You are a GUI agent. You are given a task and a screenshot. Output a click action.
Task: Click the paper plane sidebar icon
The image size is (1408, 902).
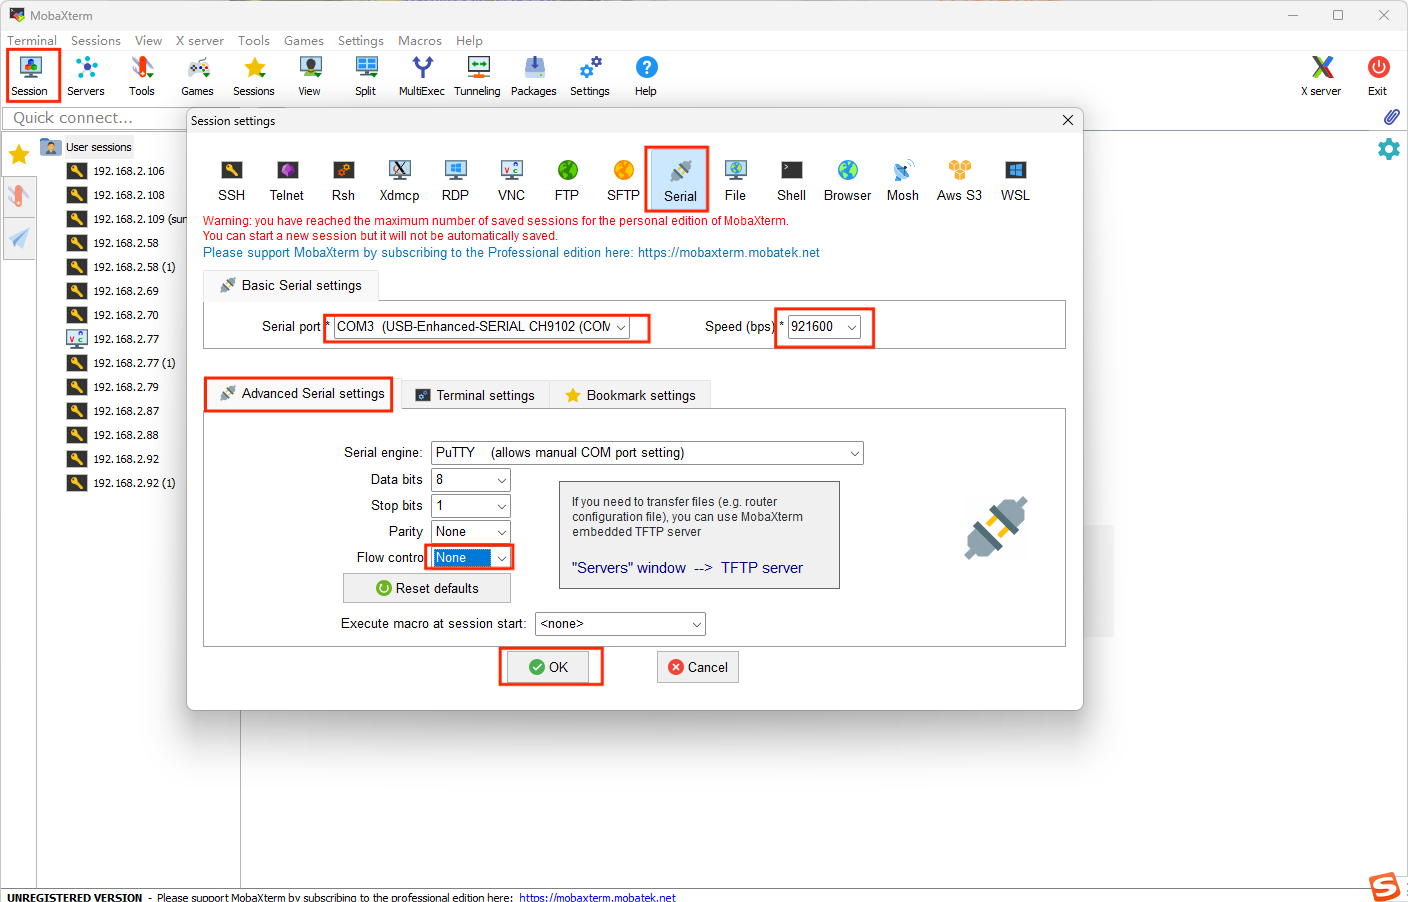19,238
